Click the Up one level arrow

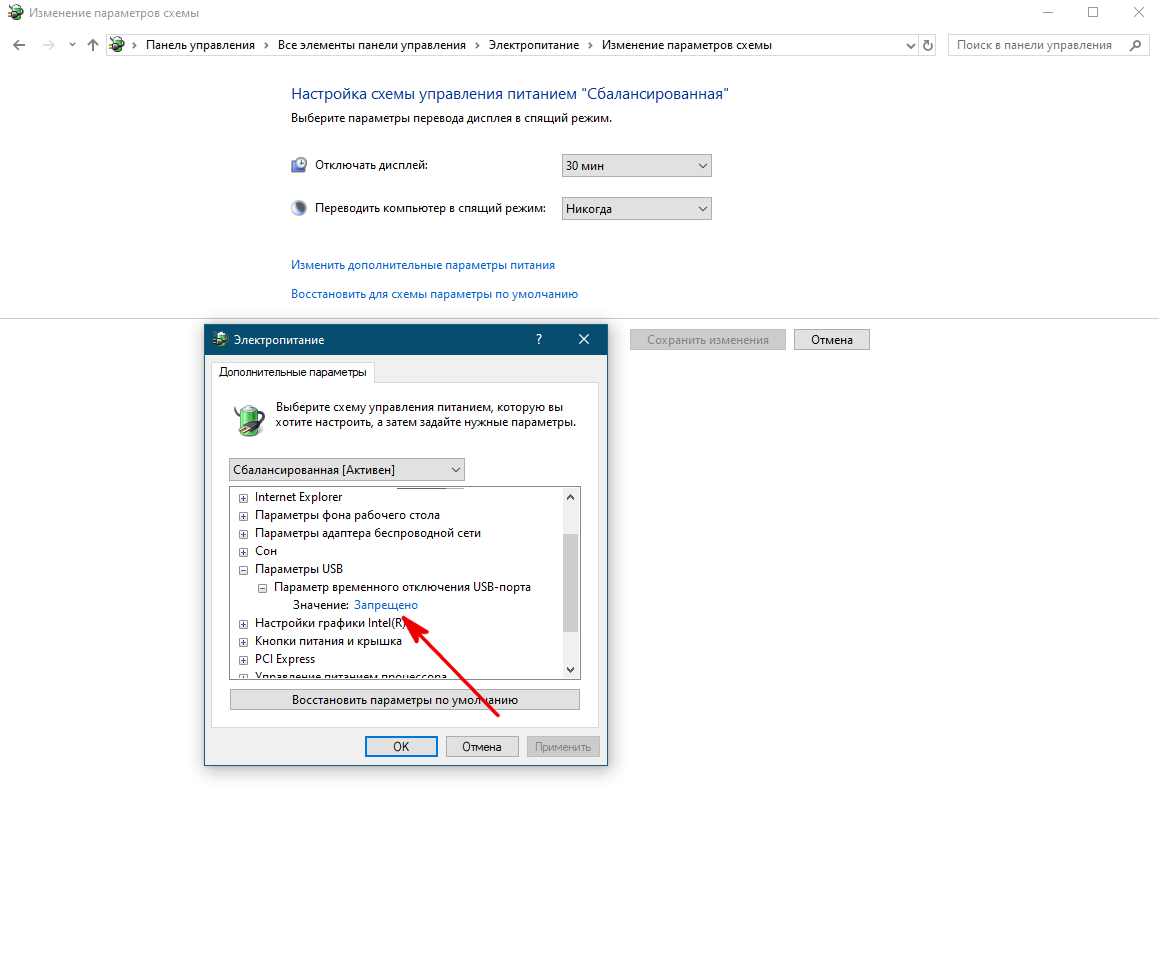click(93, 45)
